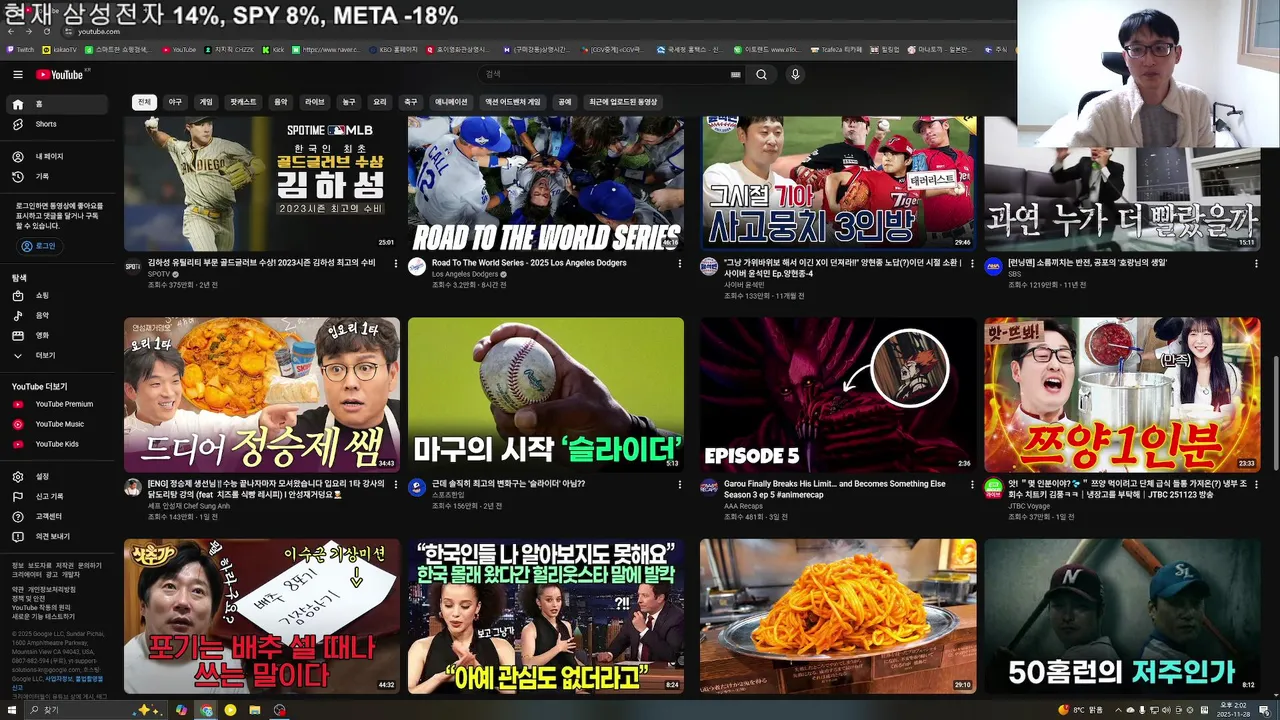Open the 마구의 시작 슬라이더 thumbnail
The image size is (1280, 720).
click(x=546, y=395)
